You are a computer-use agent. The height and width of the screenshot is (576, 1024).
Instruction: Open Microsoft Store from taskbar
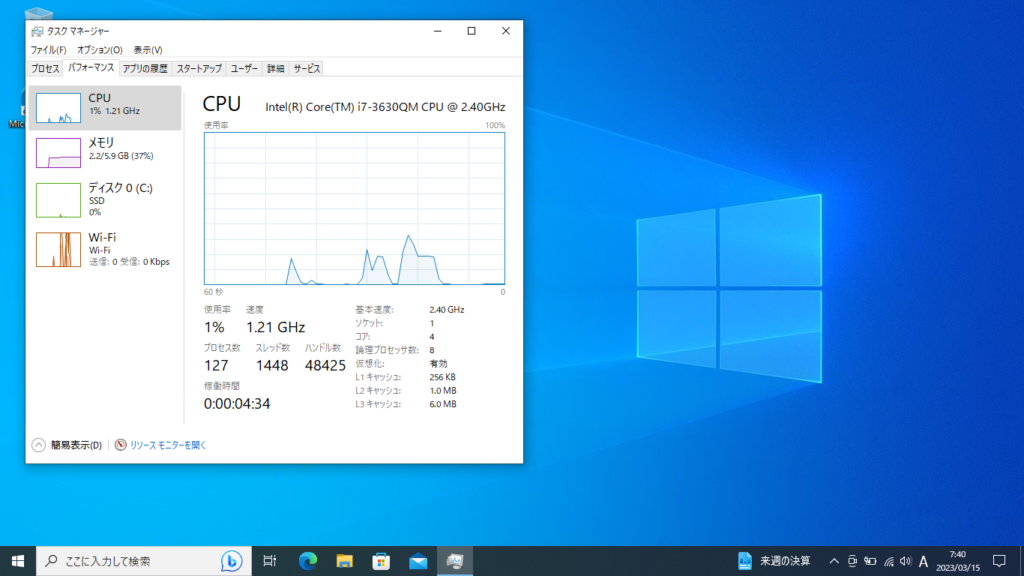[381, 560]
